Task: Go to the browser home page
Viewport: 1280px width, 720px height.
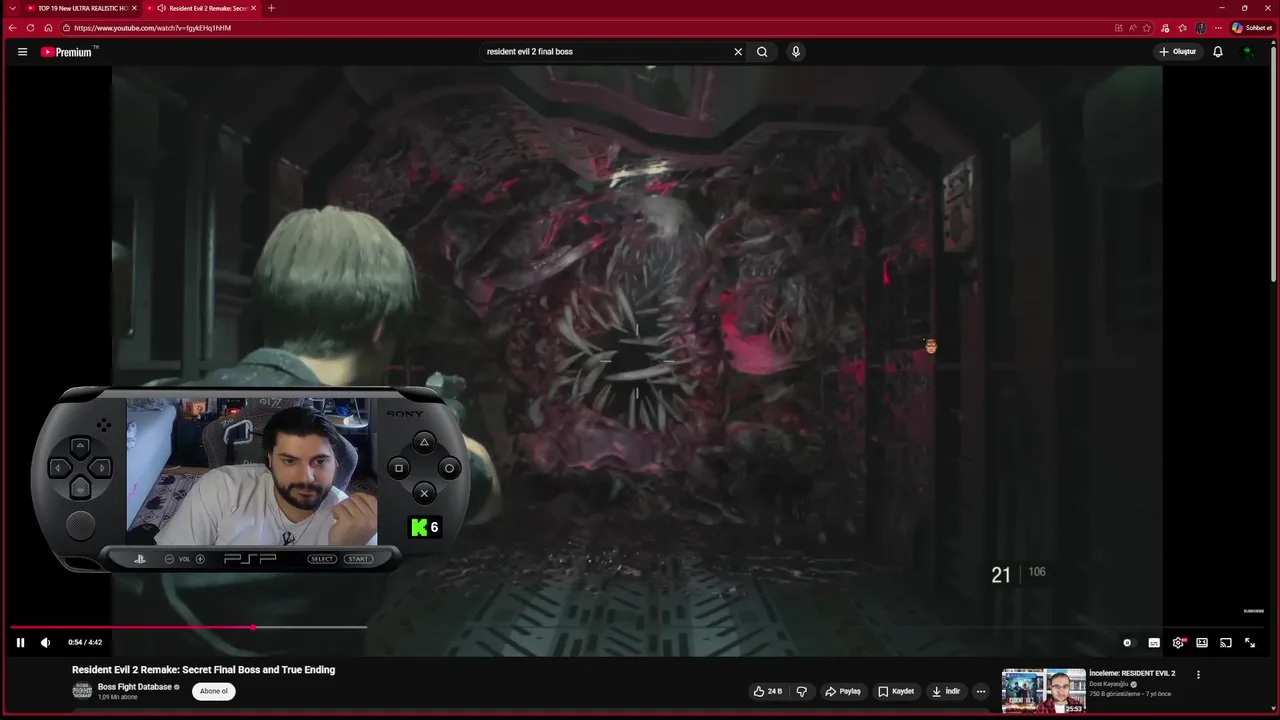Action: click(48, 28)
